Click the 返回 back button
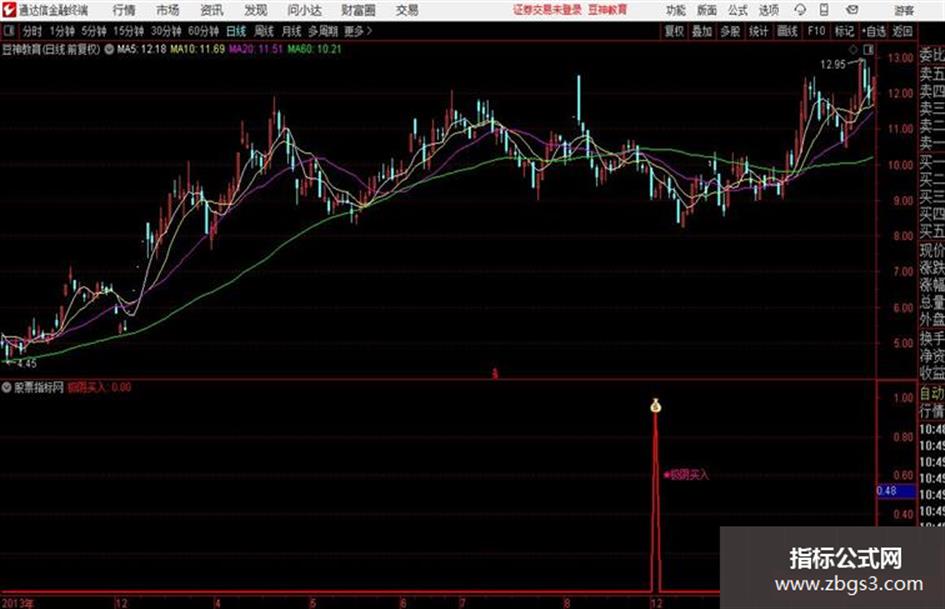The height and width of the screenshot is (609, 945). tap(902, 31)
